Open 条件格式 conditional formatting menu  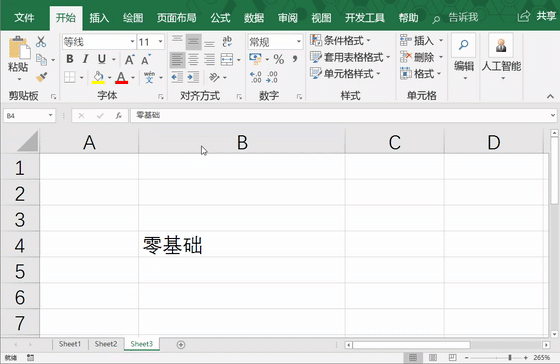tap(340, 40)
